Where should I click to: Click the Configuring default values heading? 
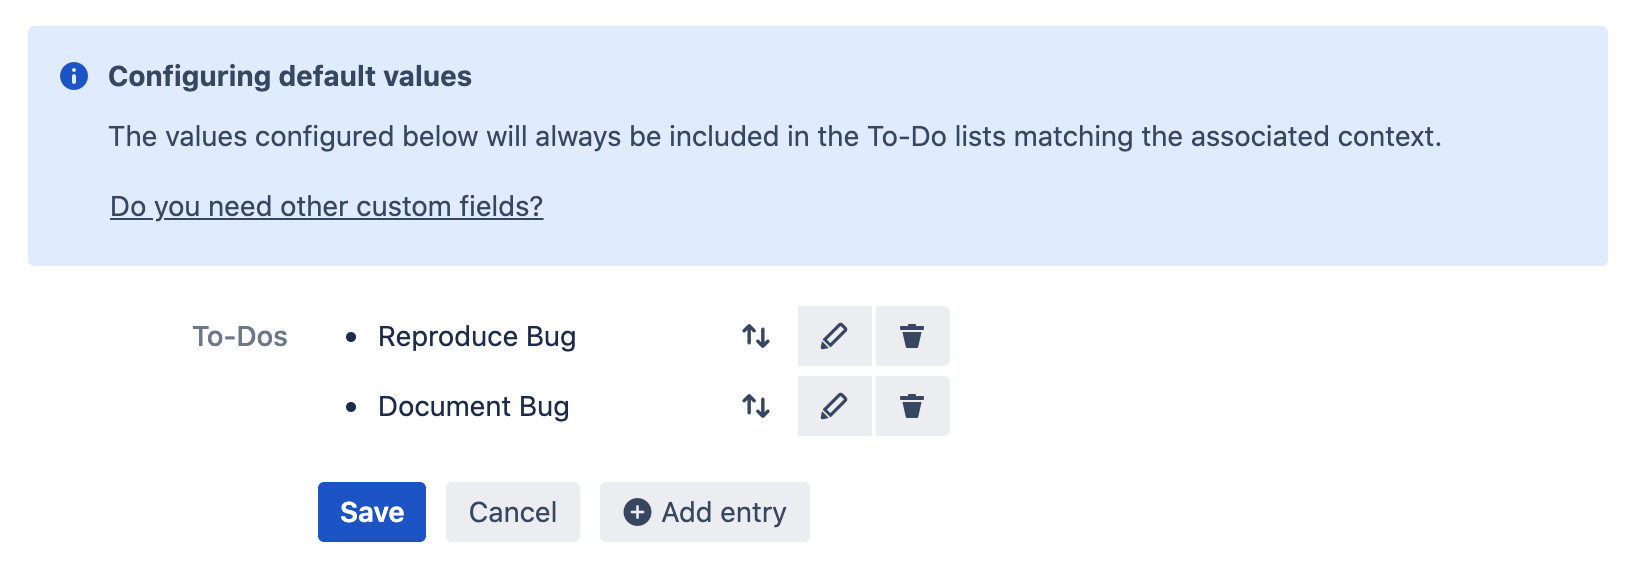[290, 77]
